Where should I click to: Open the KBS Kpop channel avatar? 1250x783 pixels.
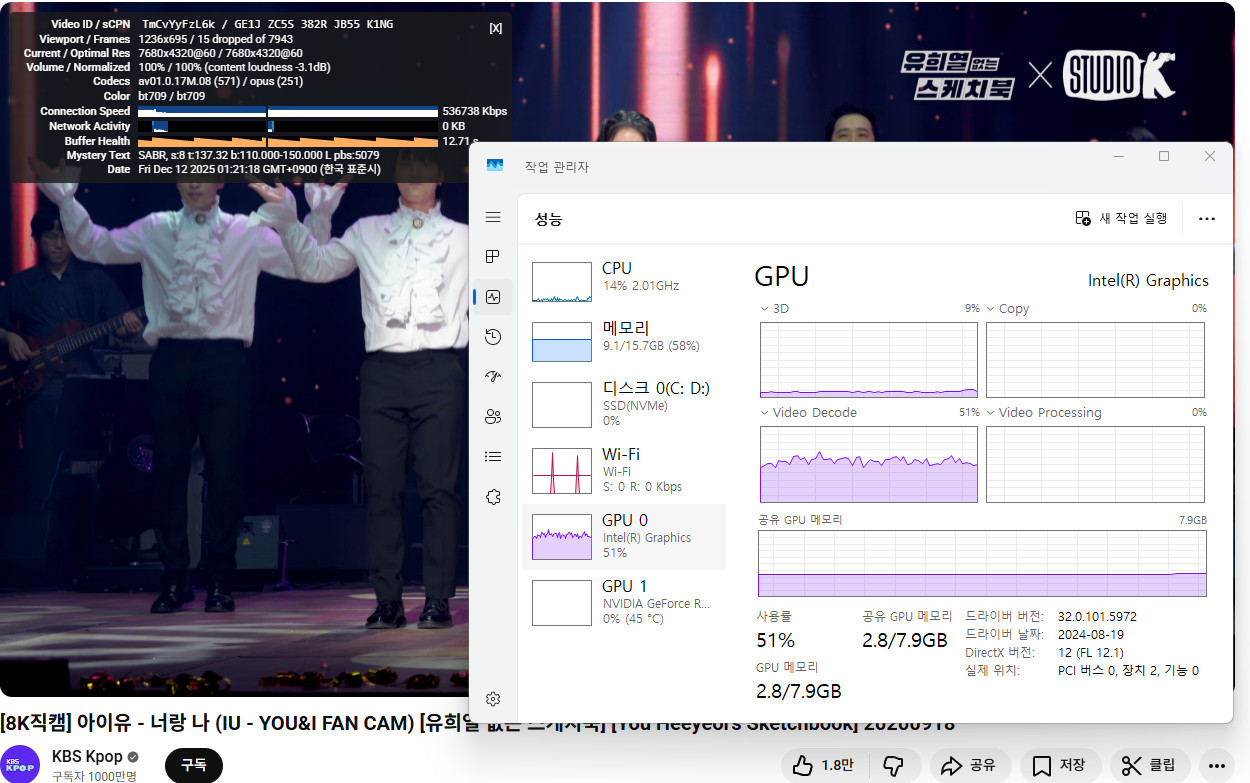pyautogui.click(x=20, y=765)
